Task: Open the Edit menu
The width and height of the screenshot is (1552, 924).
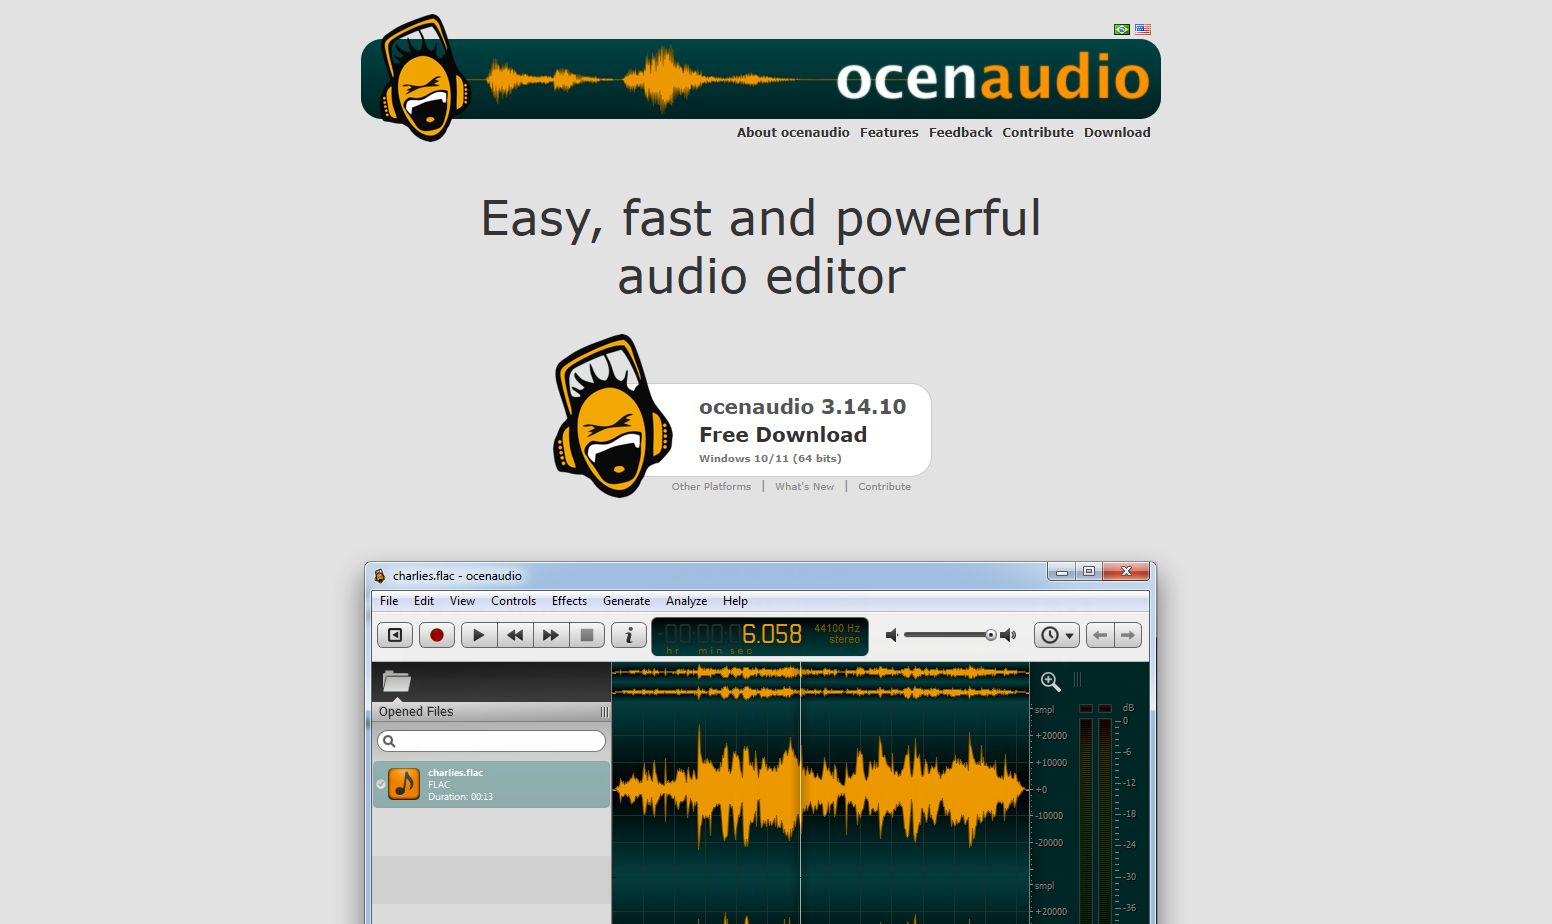Action: (424, 601)
